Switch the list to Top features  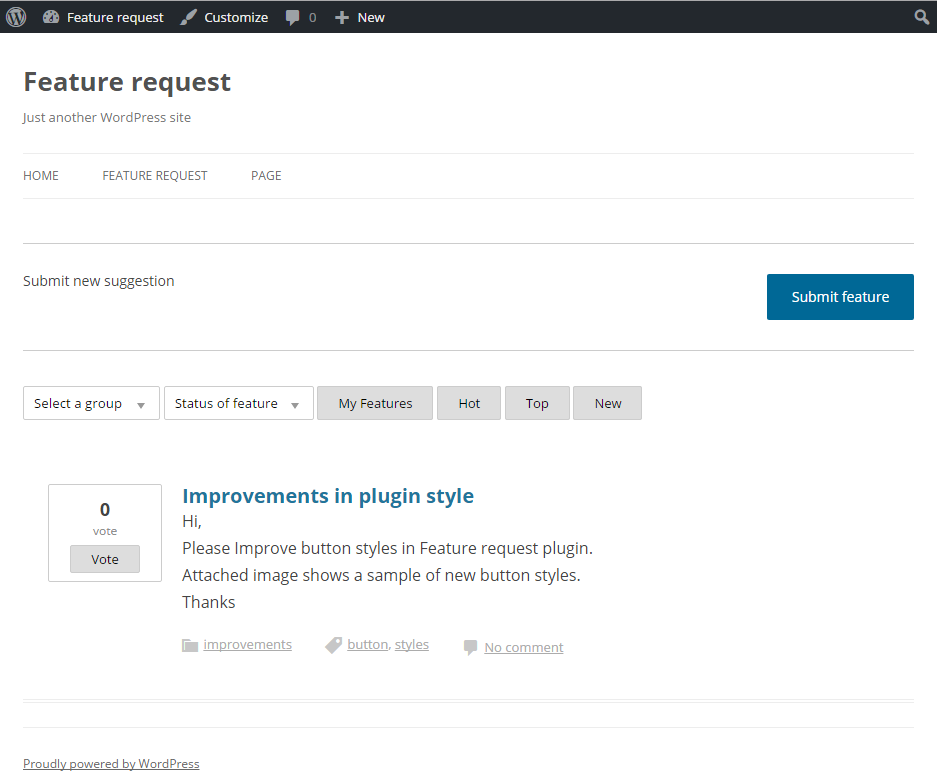pyautogui.click(x=537, y=403)
